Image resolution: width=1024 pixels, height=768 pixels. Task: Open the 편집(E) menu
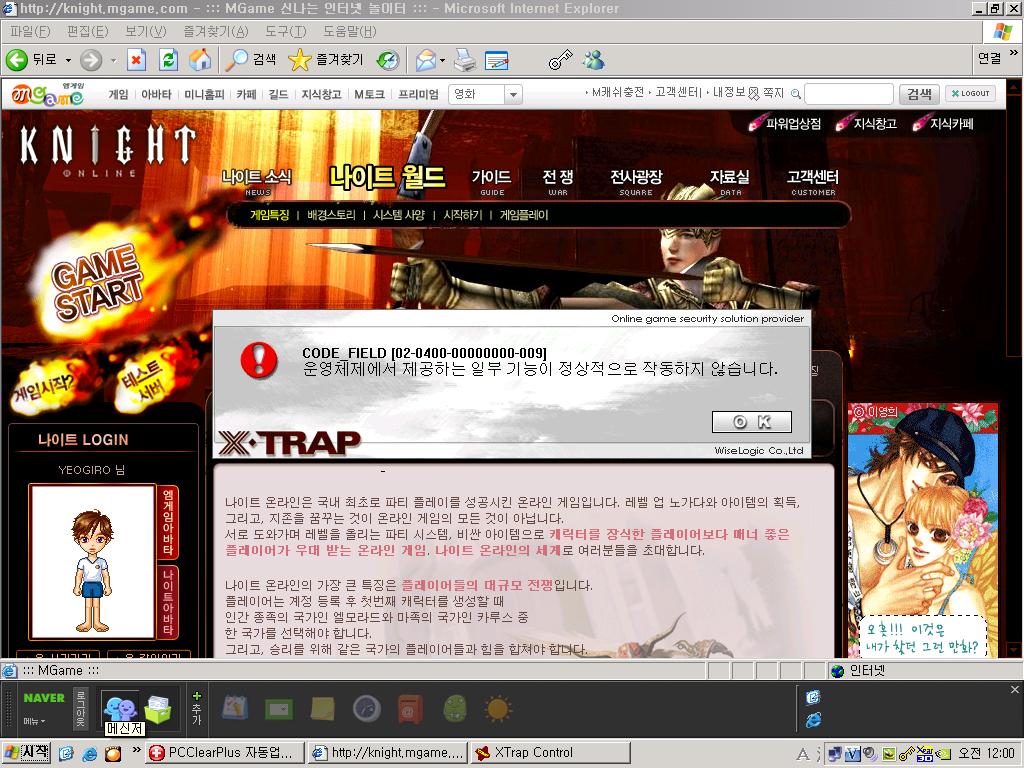pos(88,31)
